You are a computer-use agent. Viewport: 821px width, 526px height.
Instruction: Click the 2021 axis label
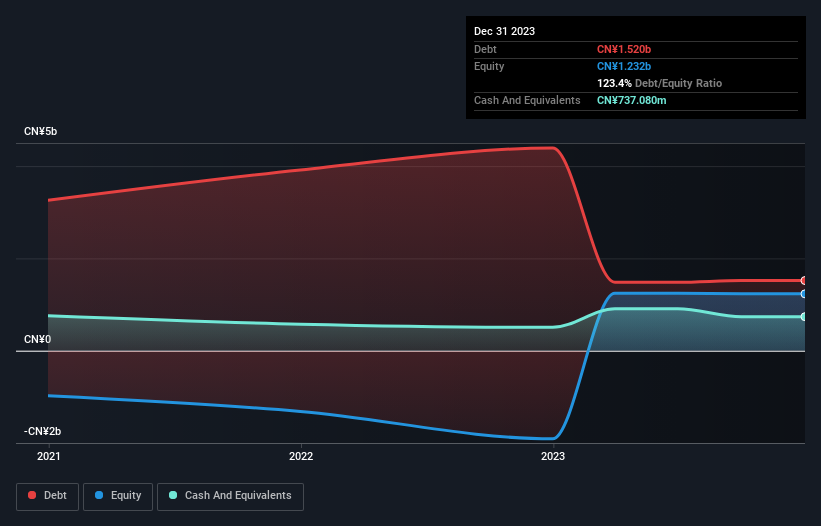tap(49, 456)
